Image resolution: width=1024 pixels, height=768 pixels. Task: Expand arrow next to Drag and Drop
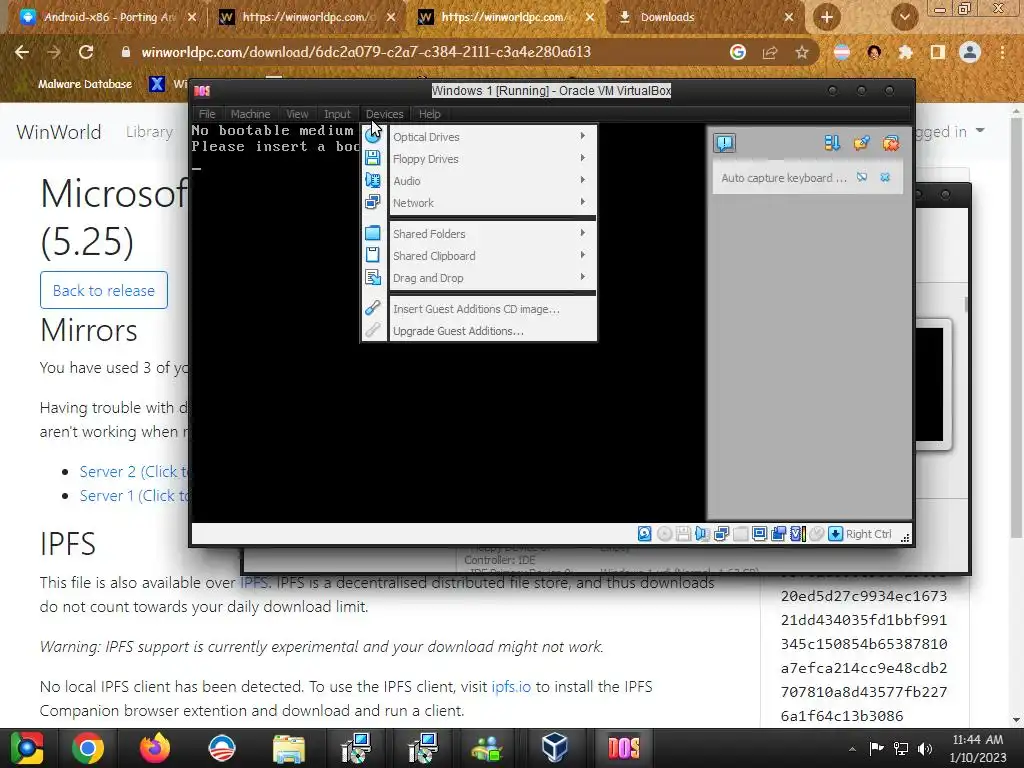(x=583, y=277)
